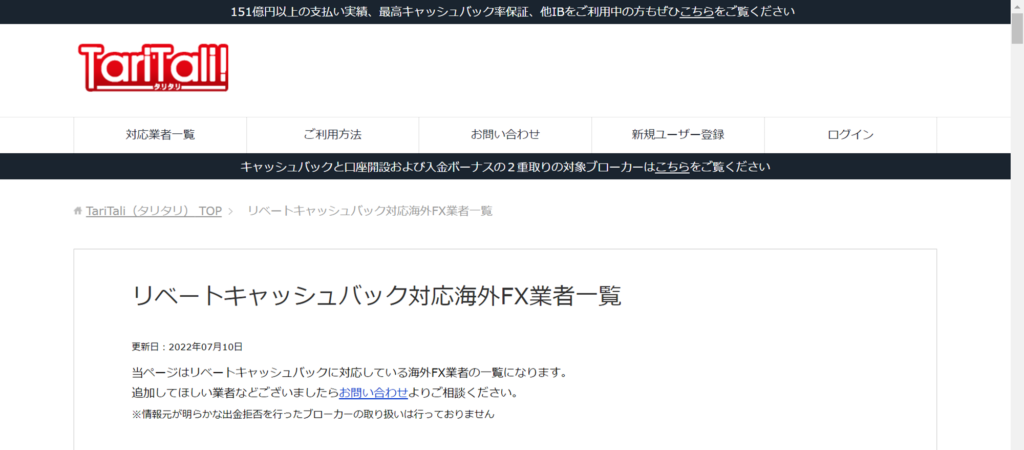Click the 当ページはリベートキャッシュバック paragraph line
The width and height of the screenshot is (1024, 450).
(349, 373)
